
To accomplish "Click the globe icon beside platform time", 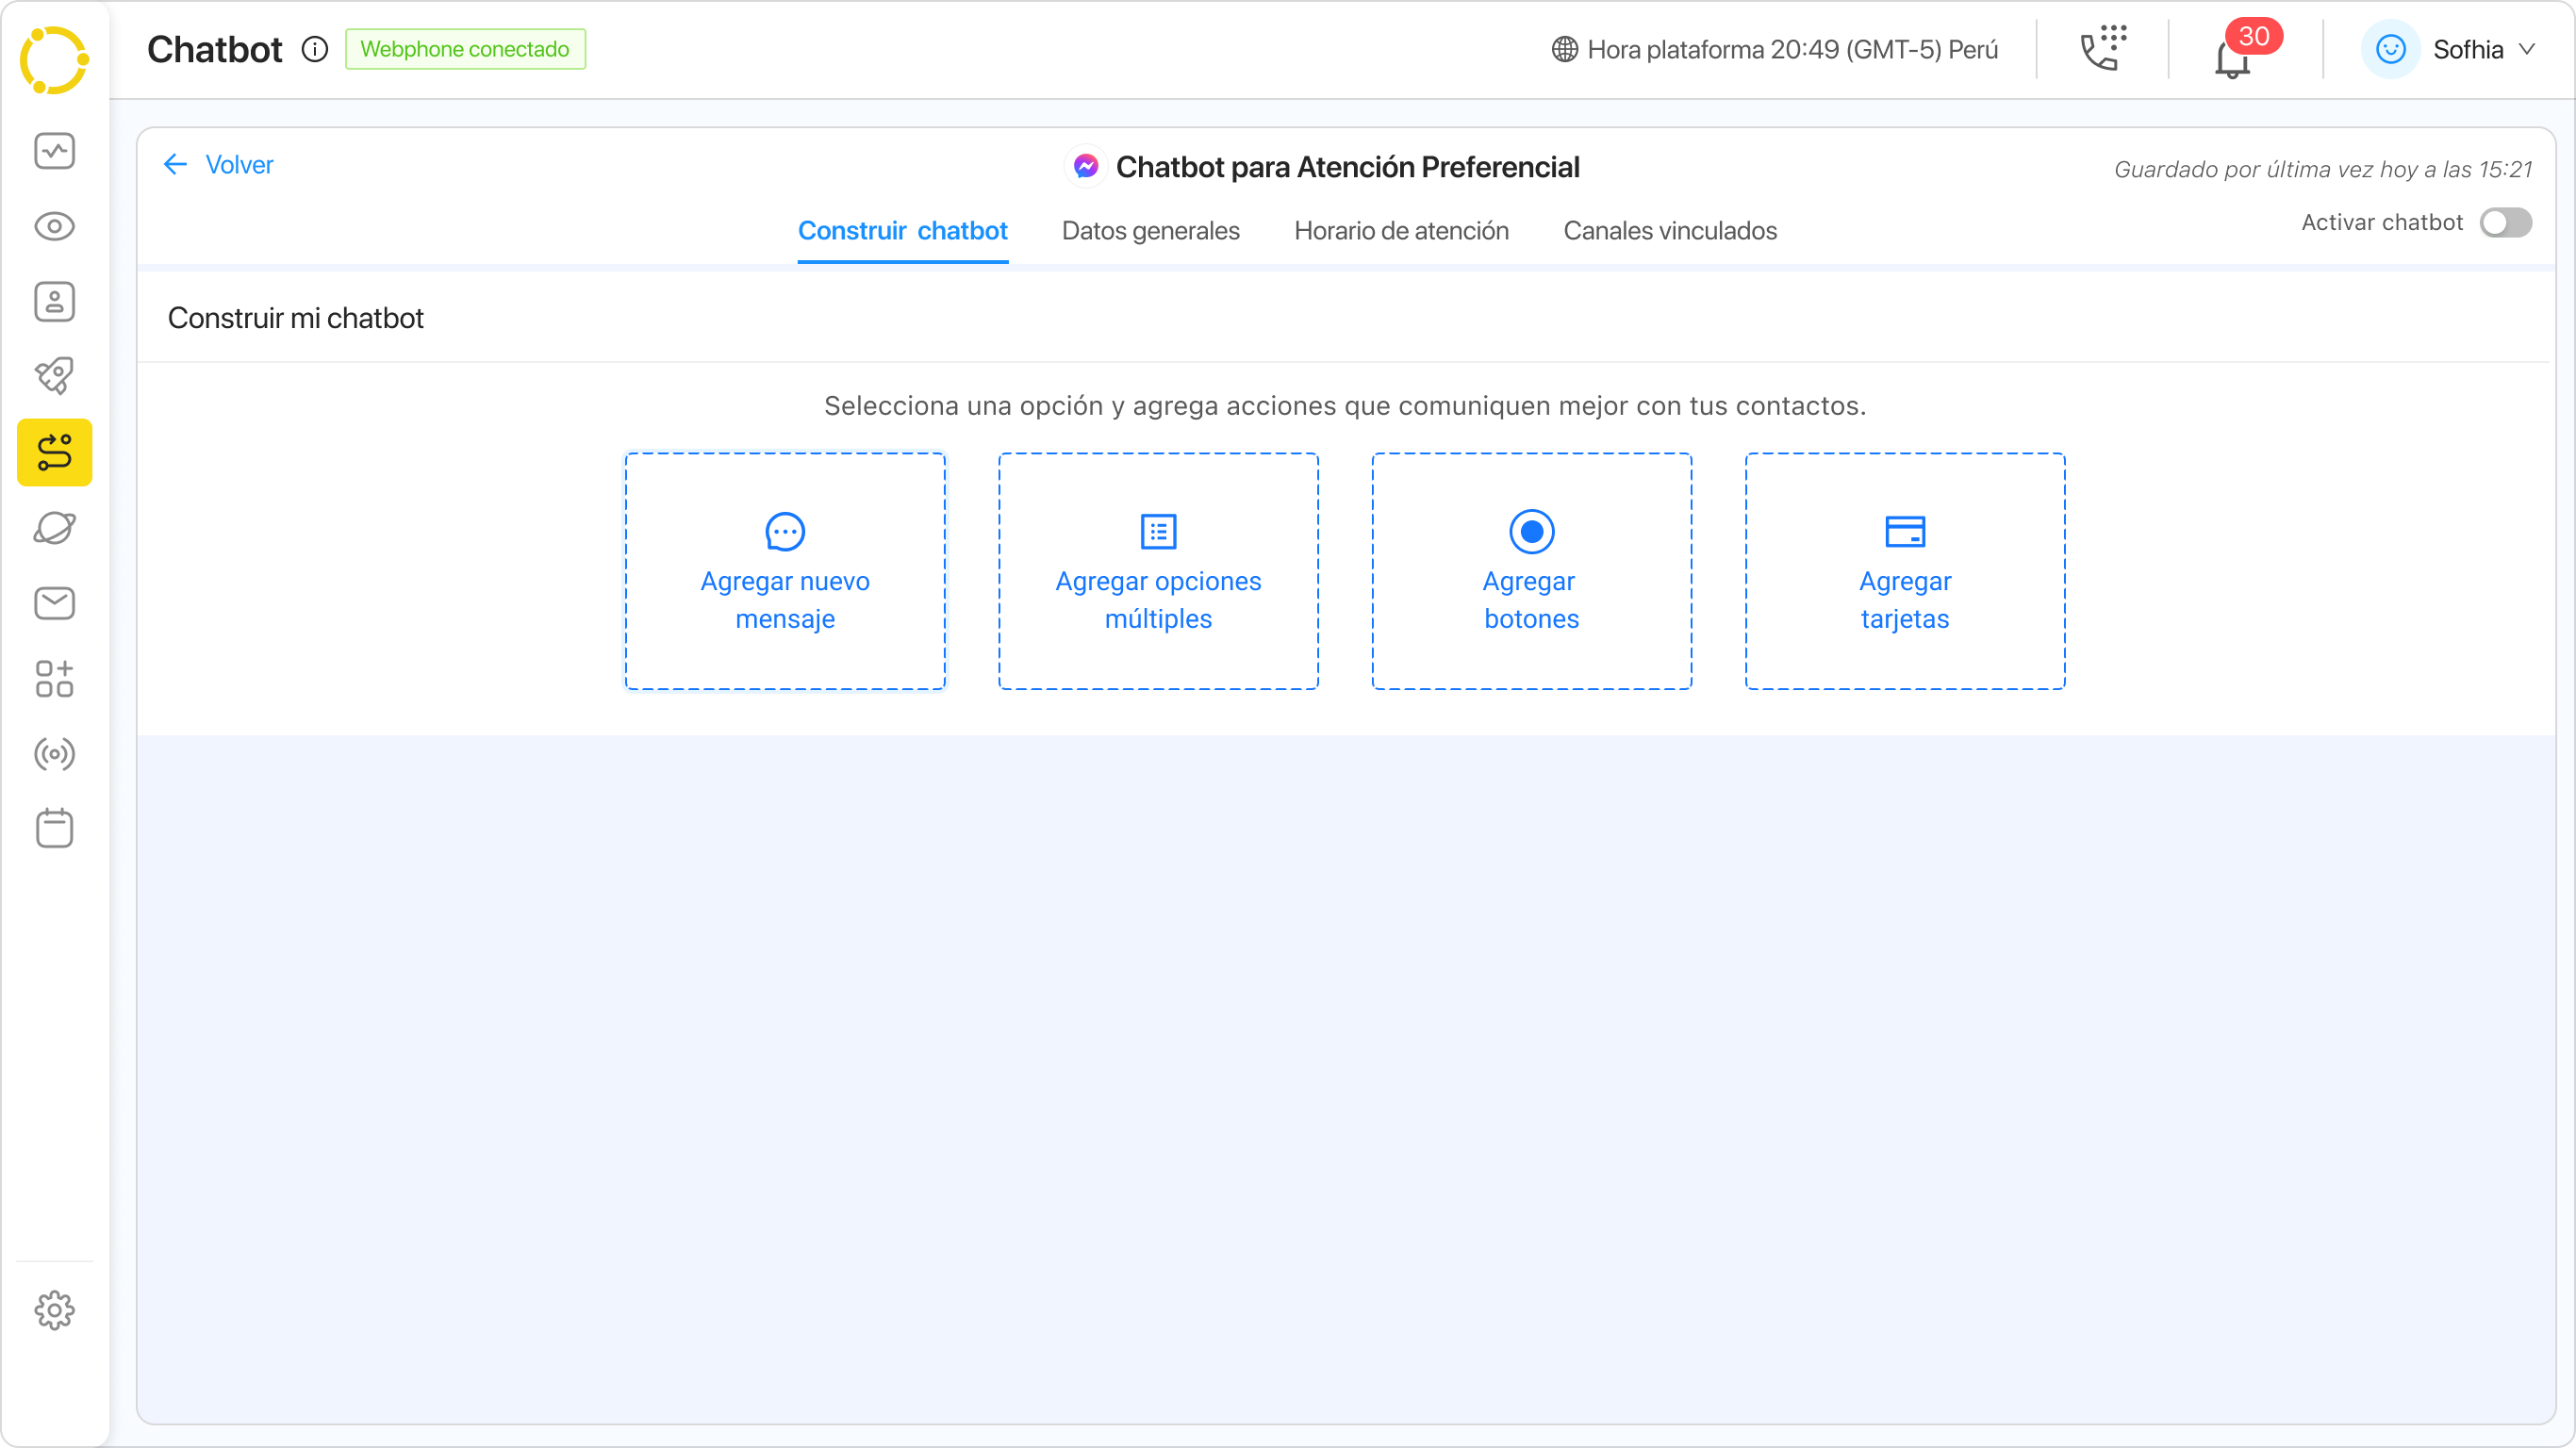I will (1564, 49).
